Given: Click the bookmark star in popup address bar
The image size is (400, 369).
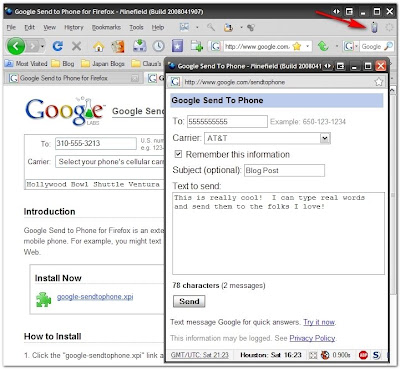Looking at the screenshot, I should tap(379, 82).
